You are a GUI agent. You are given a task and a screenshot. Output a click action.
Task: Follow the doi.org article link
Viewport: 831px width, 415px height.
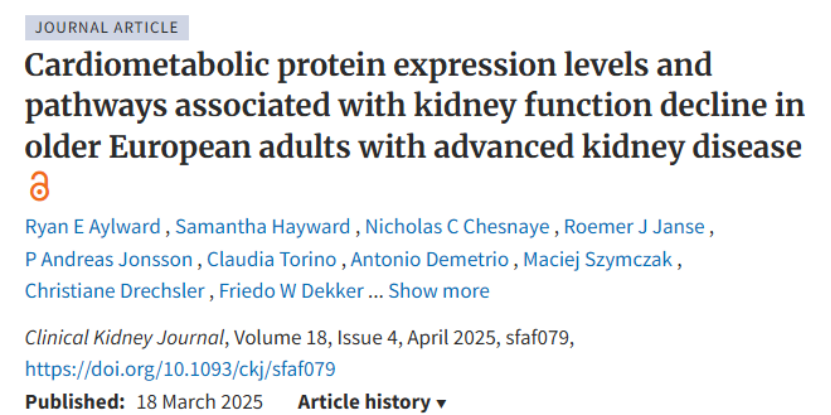point(180,369)
